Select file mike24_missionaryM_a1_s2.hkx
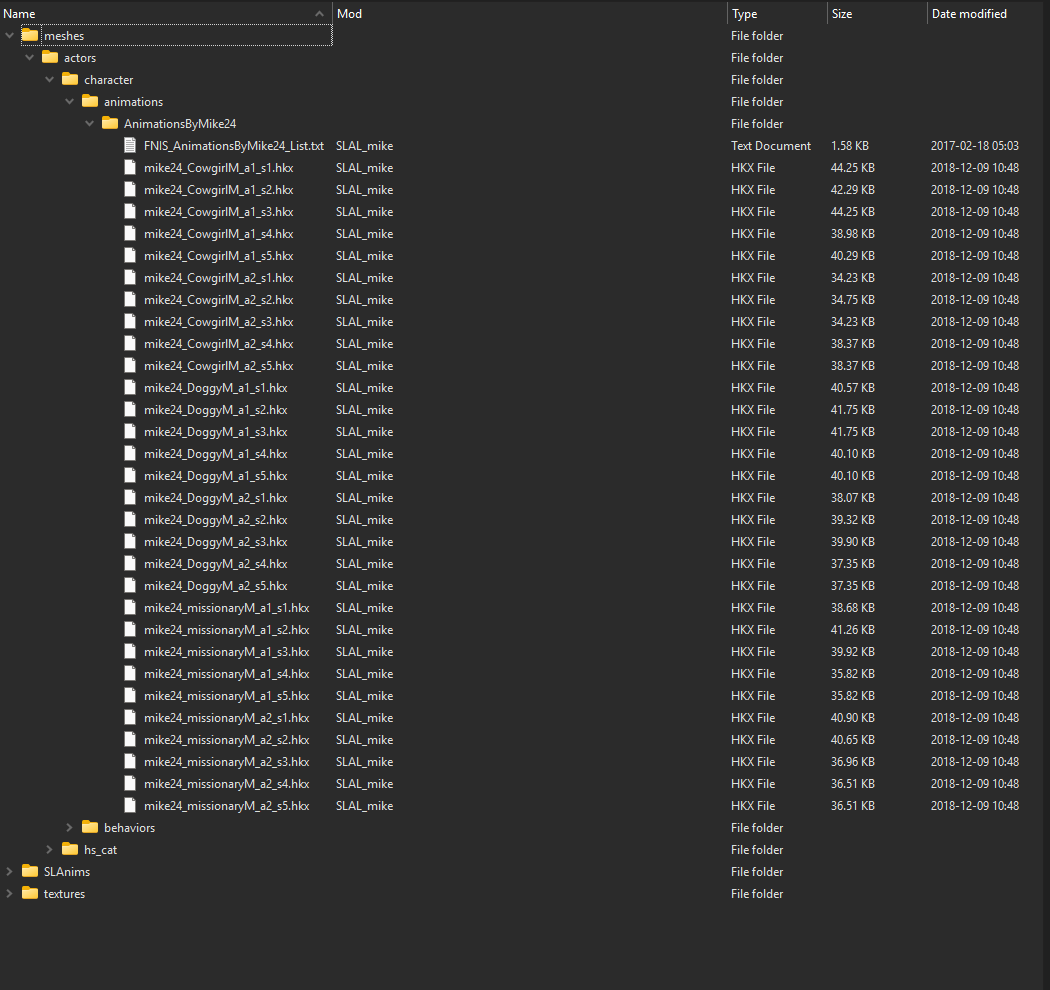The width and height of the screenshot is (1050, 990). pyautogui.click(x=226, y=630)
